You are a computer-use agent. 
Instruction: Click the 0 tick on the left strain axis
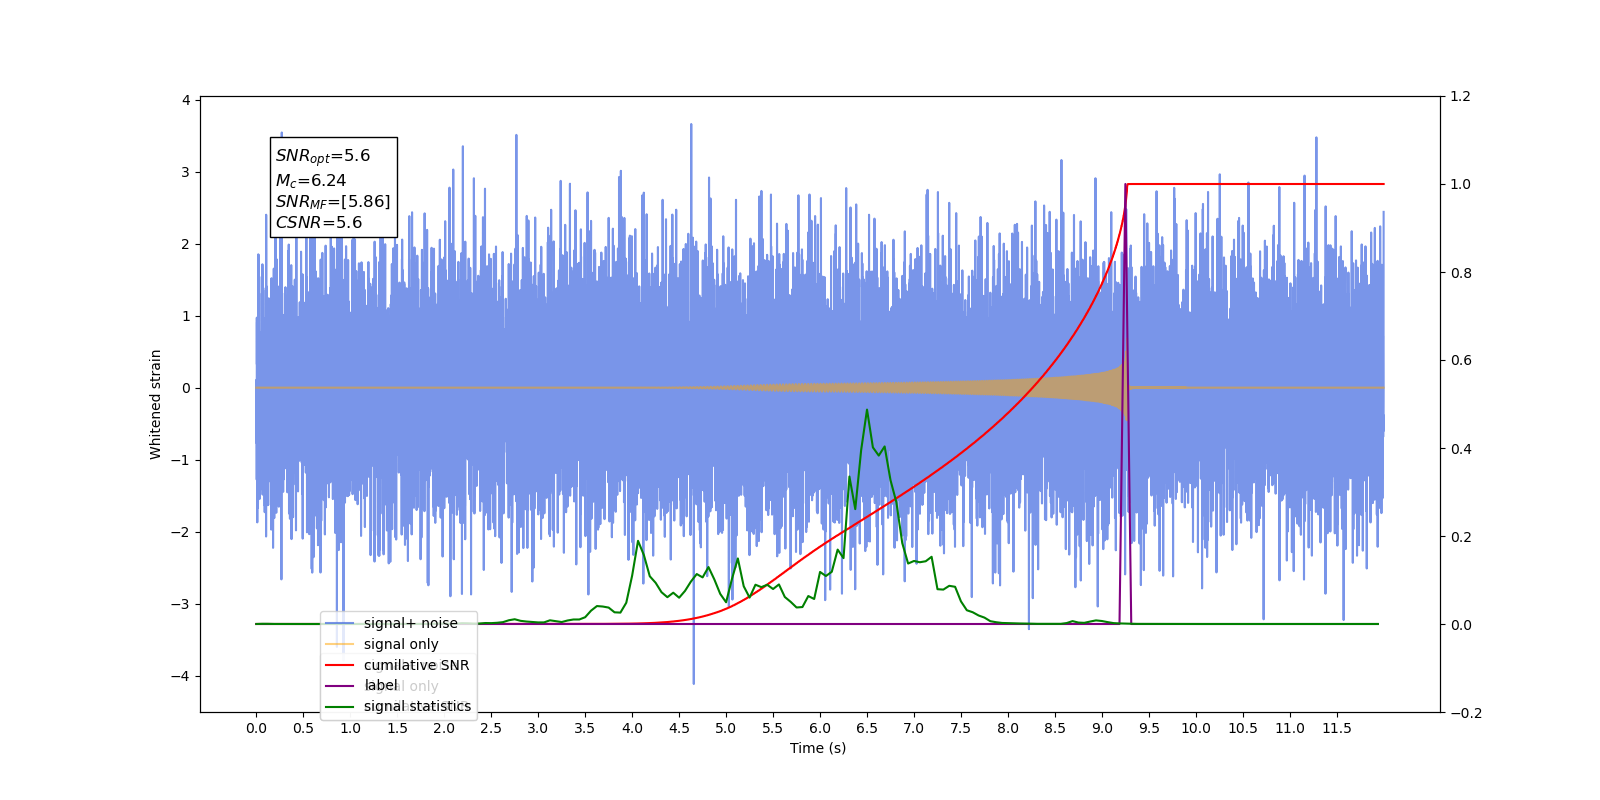[186, 388]
